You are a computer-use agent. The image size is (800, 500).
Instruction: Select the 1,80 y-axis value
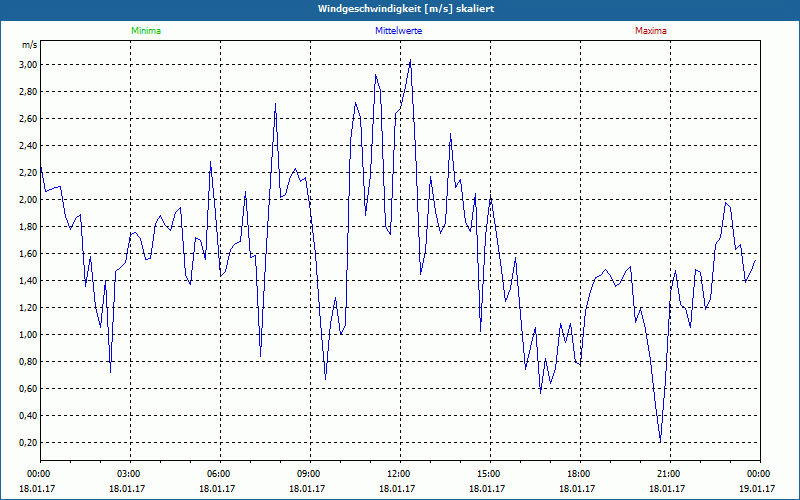point(28,227)
